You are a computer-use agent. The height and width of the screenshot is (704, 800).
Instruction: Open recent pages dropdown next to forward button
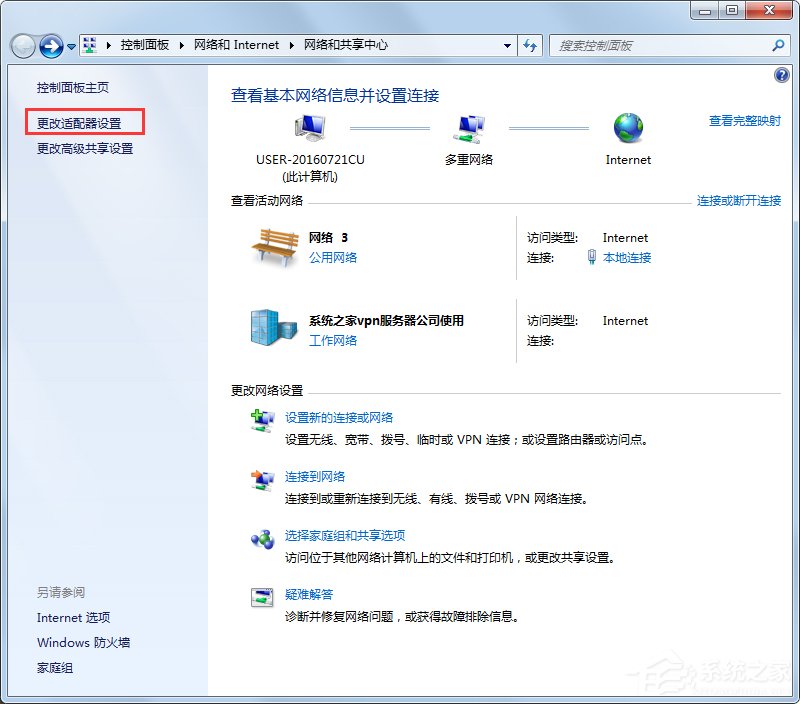point(70,46)
